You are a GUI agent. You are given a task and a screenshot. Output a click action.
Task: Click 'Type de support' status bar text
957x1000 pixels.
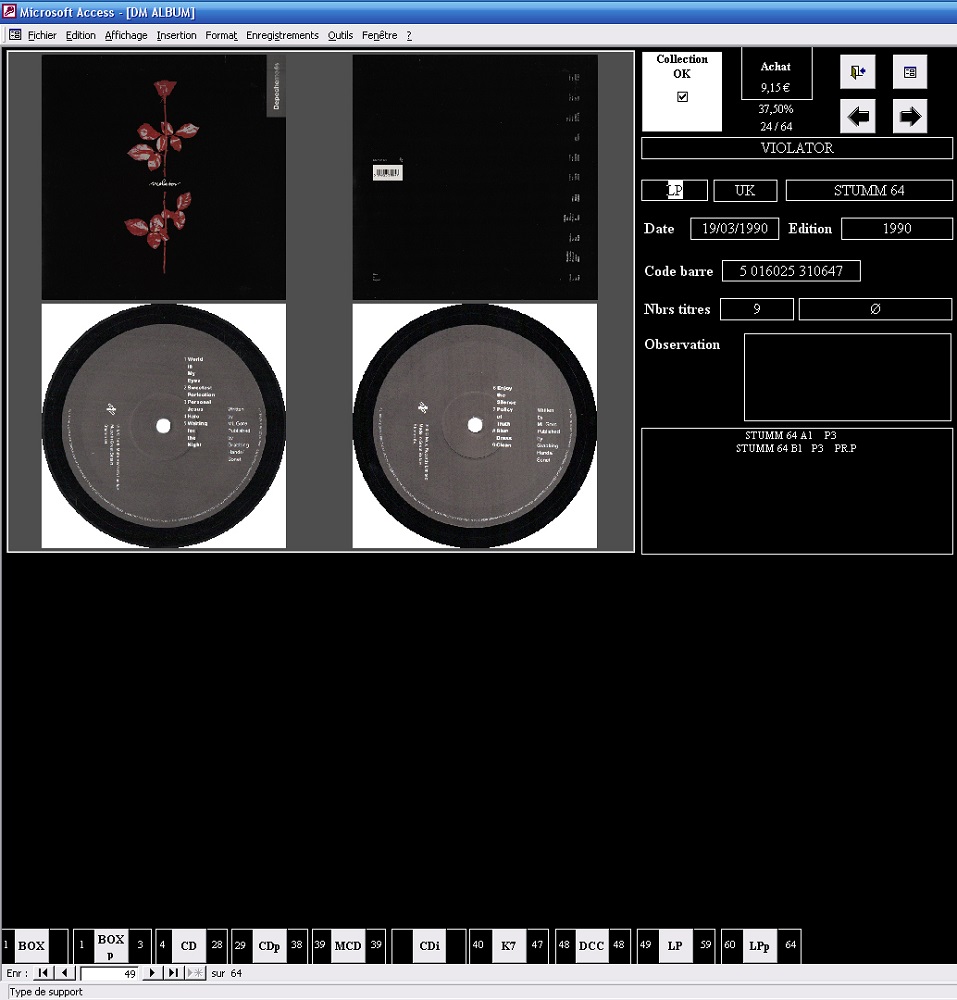[x=46, y=992]
